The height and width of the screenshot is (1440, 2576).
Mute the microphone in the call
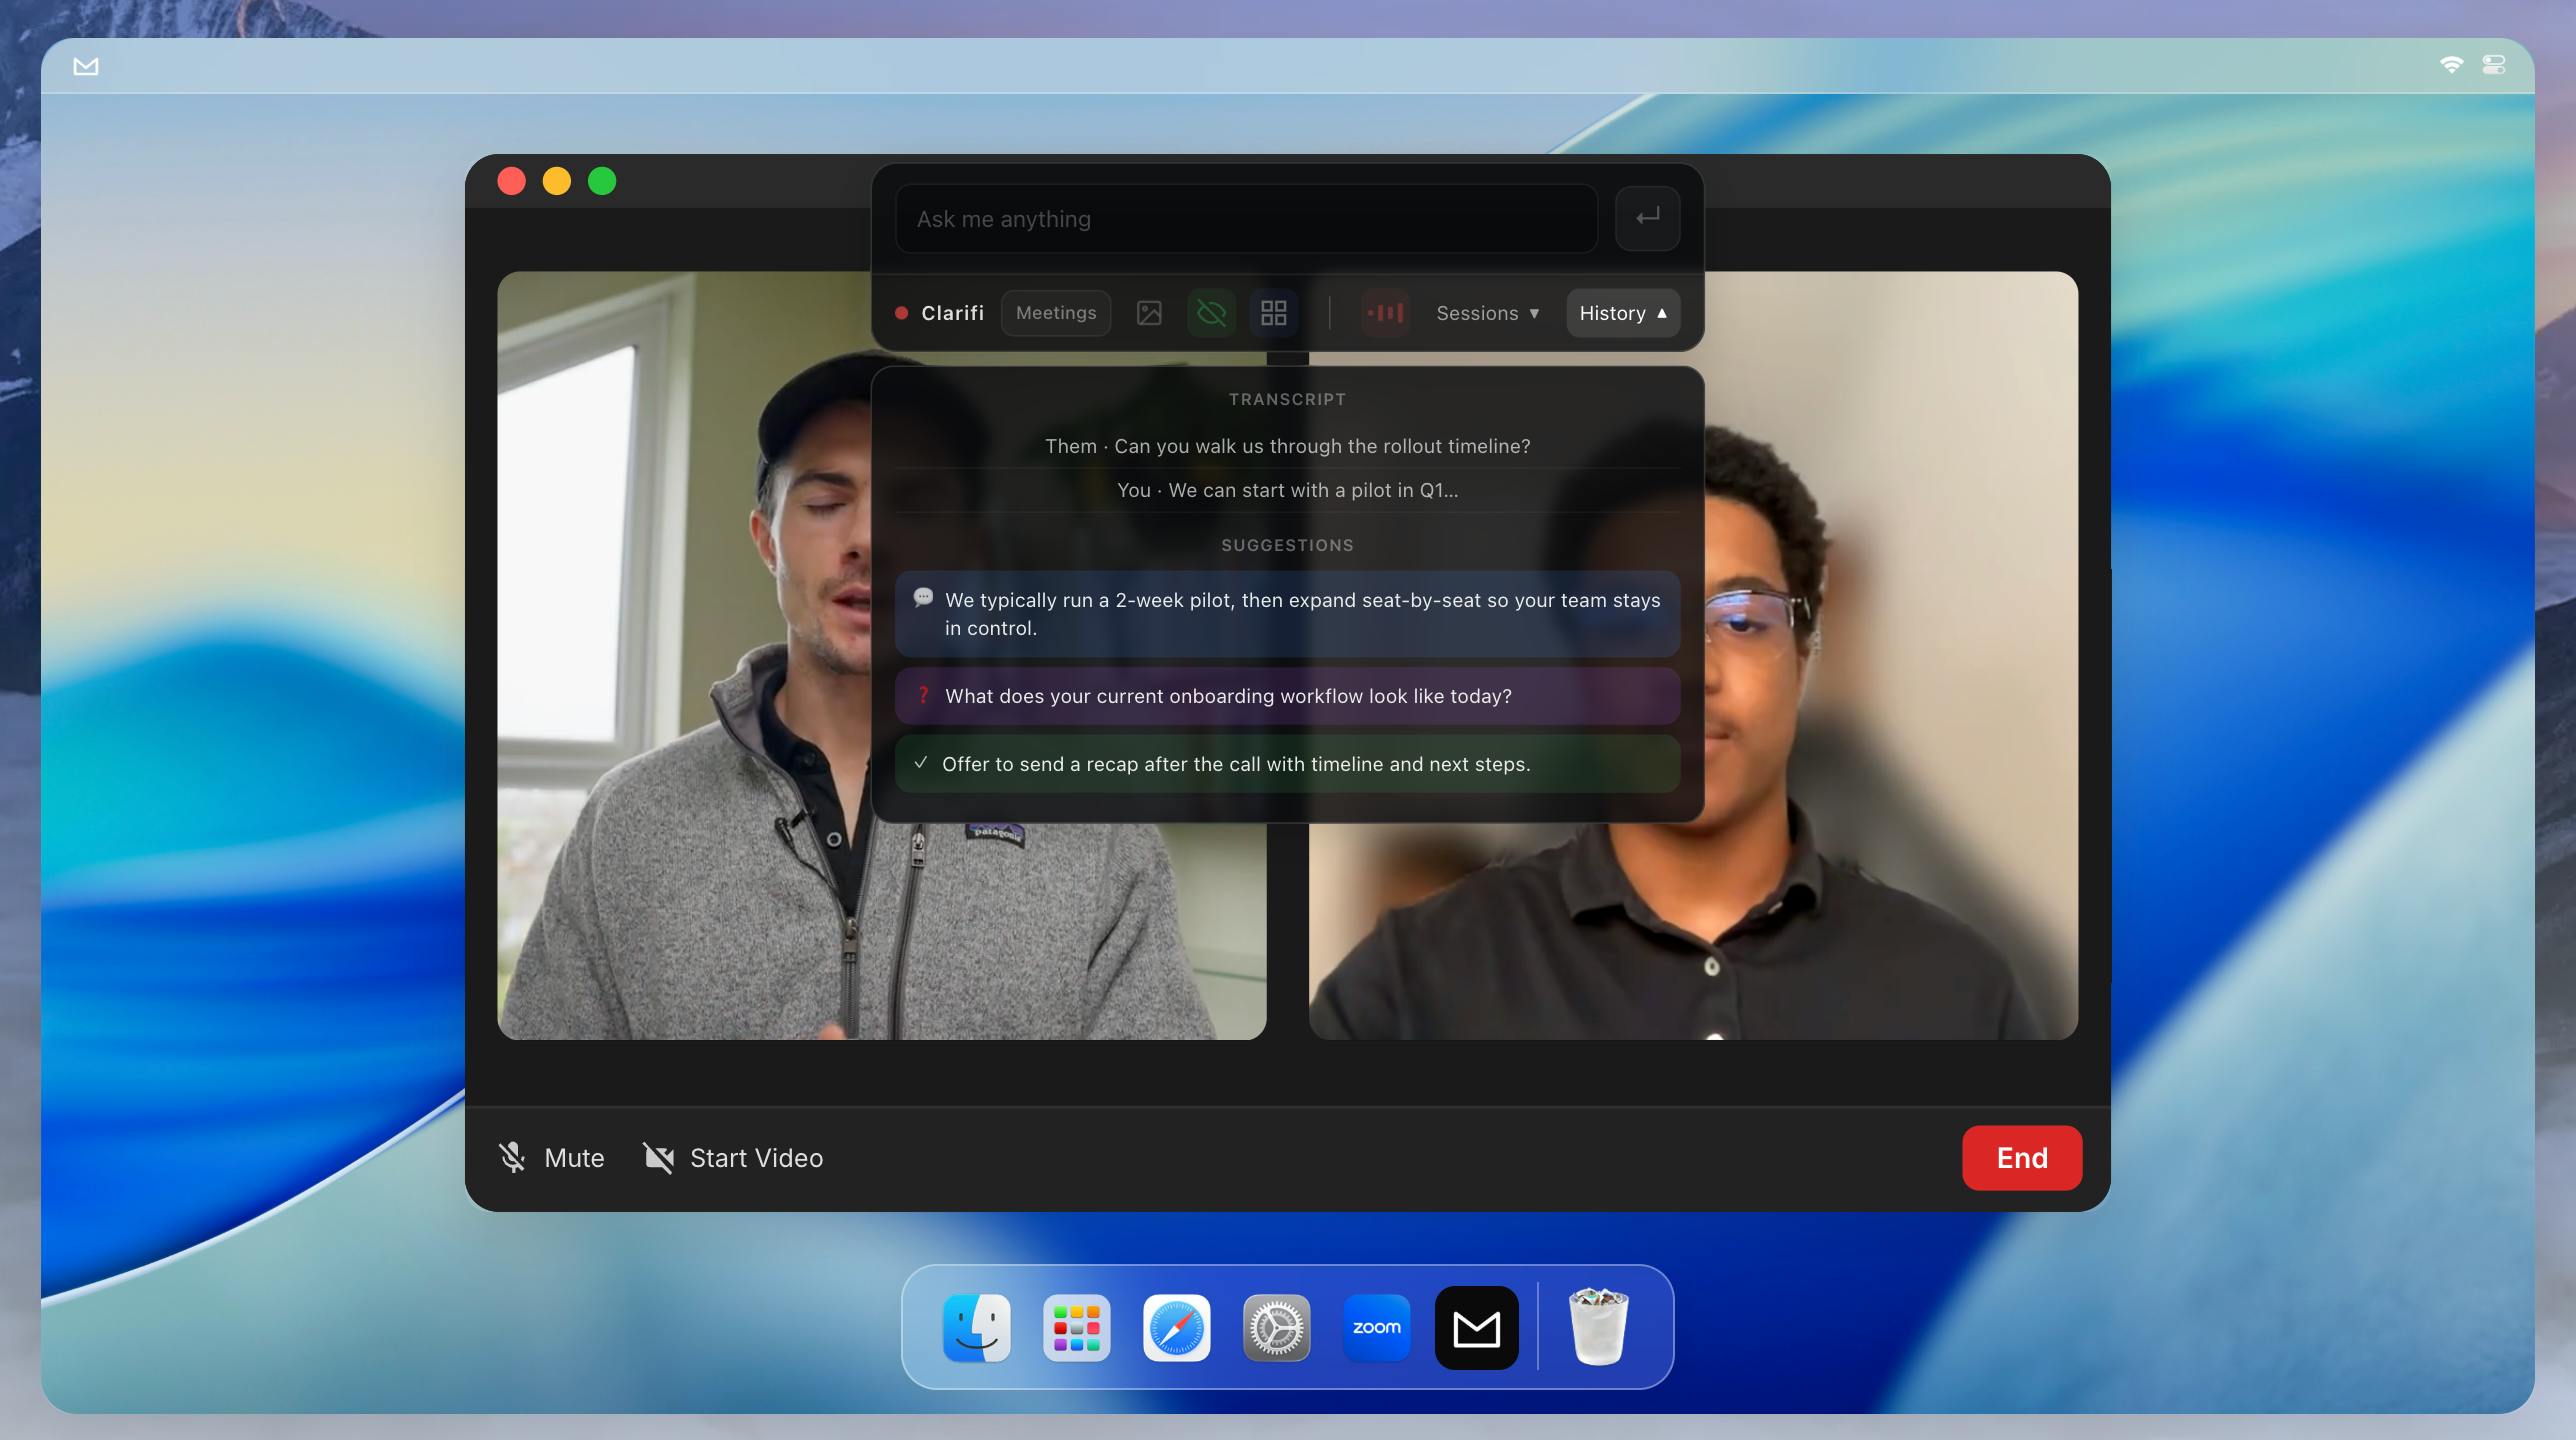(x=552, y=1158)
